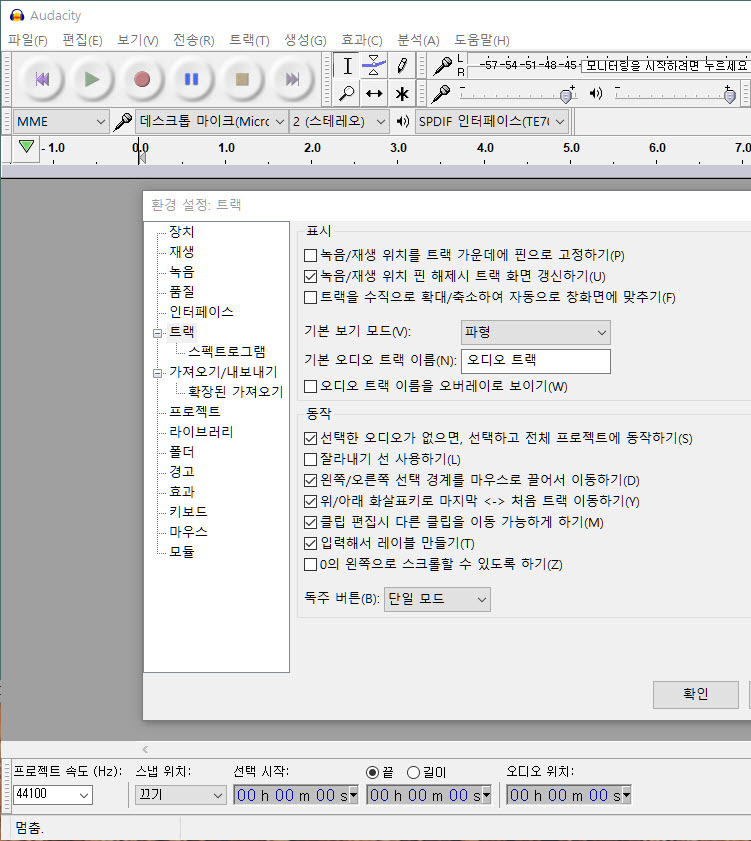Open the 편집(E) menu
Viewport: 751px width, 841px height.
point(83,40)
